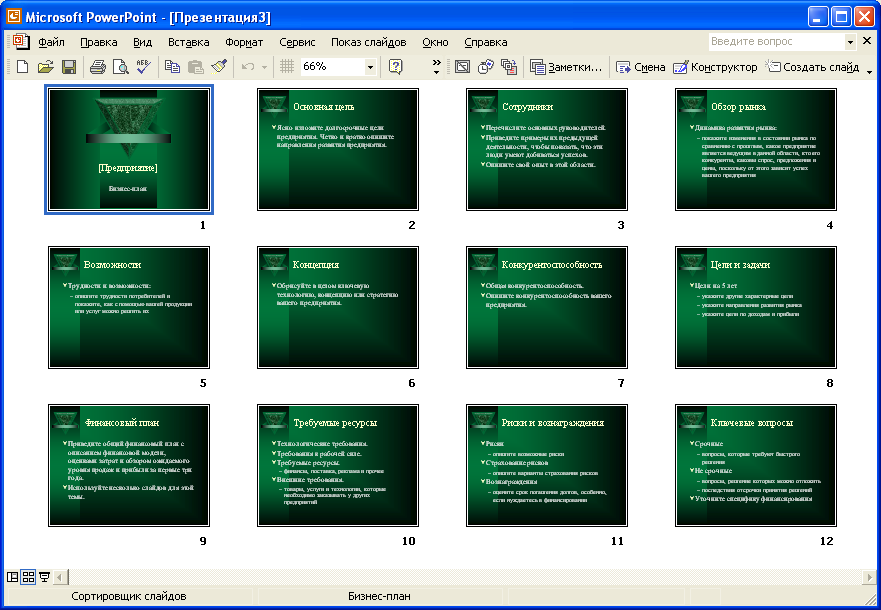Select slide 9 Финансовый план thumbnail
The width and height of the screenshot is (881, 610).
(129, 465)
